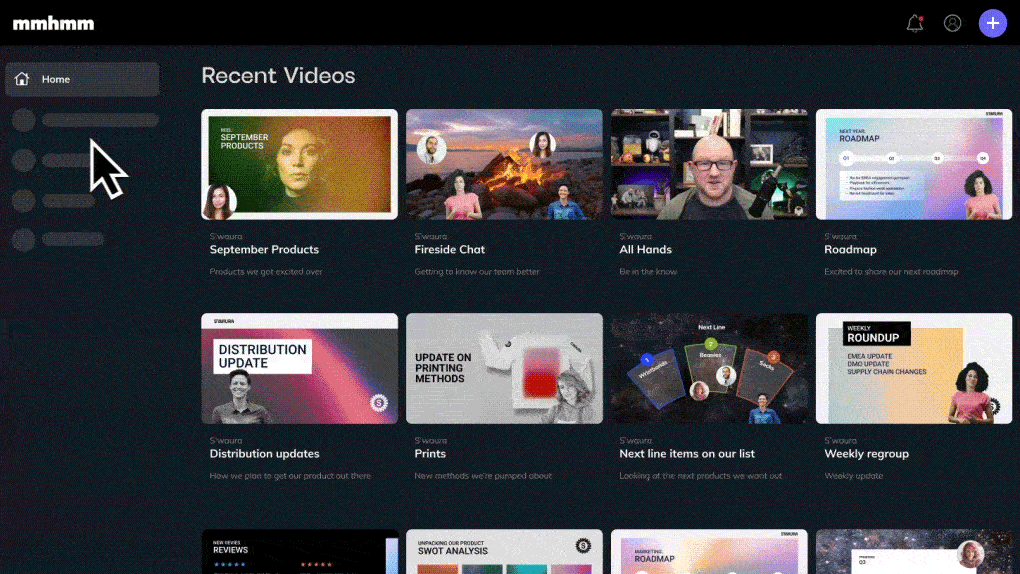Click the Home house icon in sidebar
1020x574 pixels.
22,79
